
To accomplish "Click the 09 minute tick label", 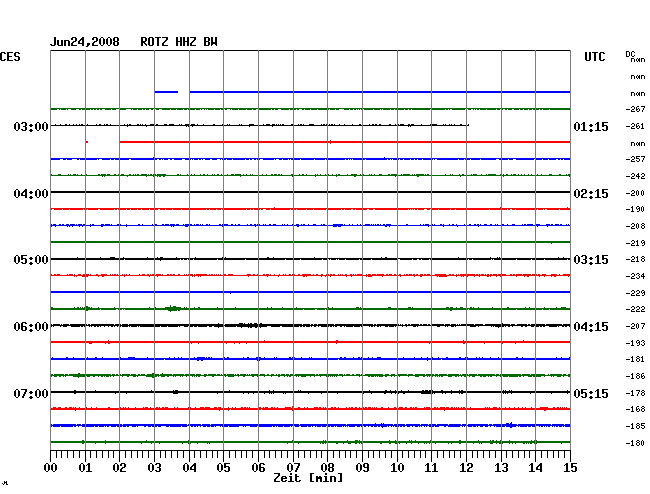I will point(362,468).
